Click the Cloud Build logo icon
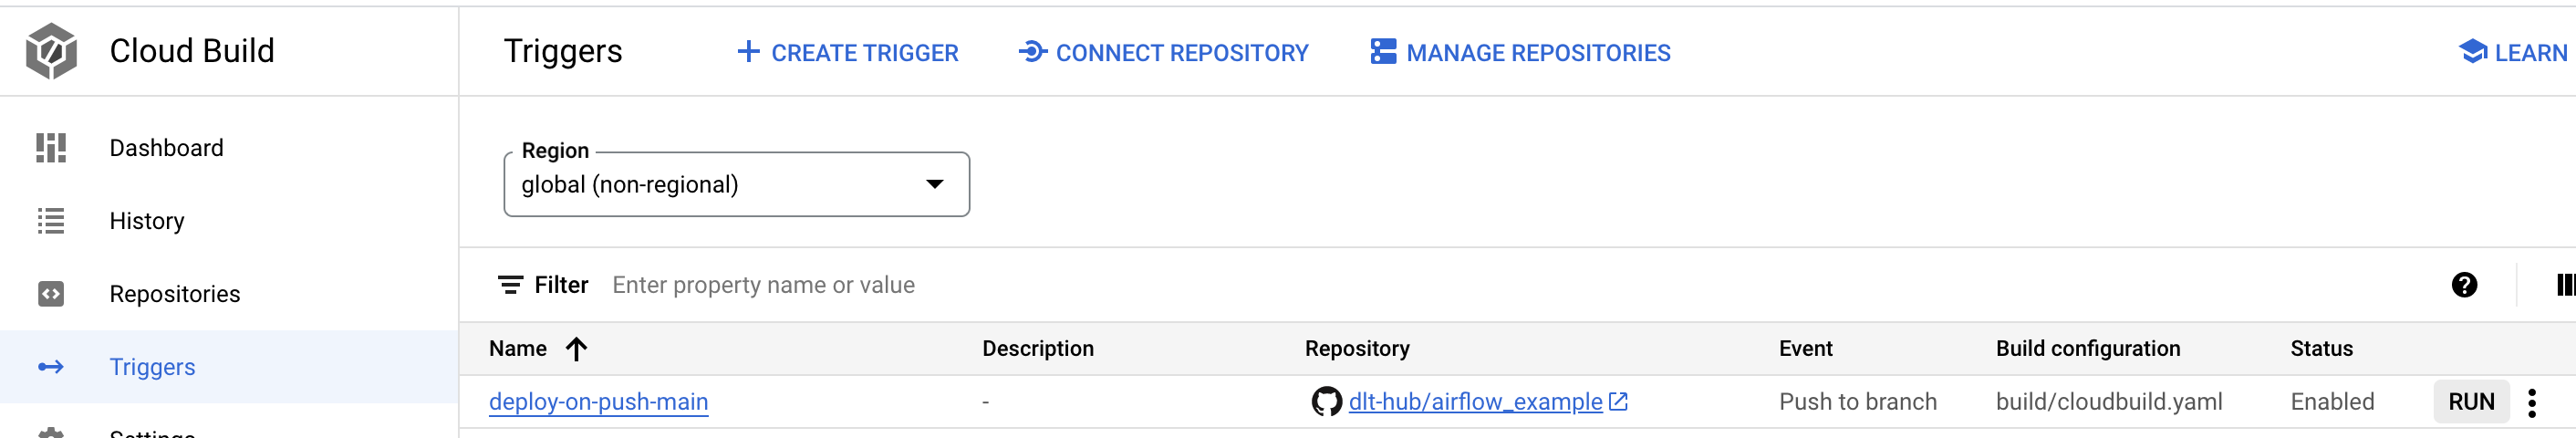 pyautogui.click(x=51, y=51)
